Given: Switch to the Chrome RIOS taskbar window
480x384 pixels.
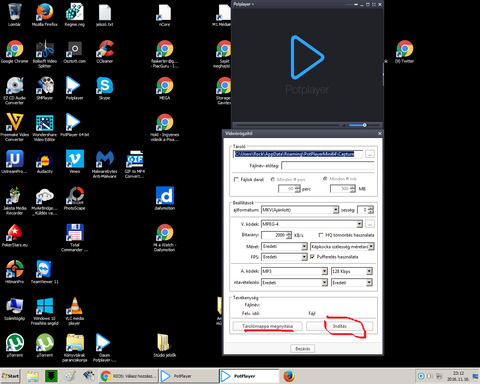Looking at the screenshot, I should click(x=129, y=376).
